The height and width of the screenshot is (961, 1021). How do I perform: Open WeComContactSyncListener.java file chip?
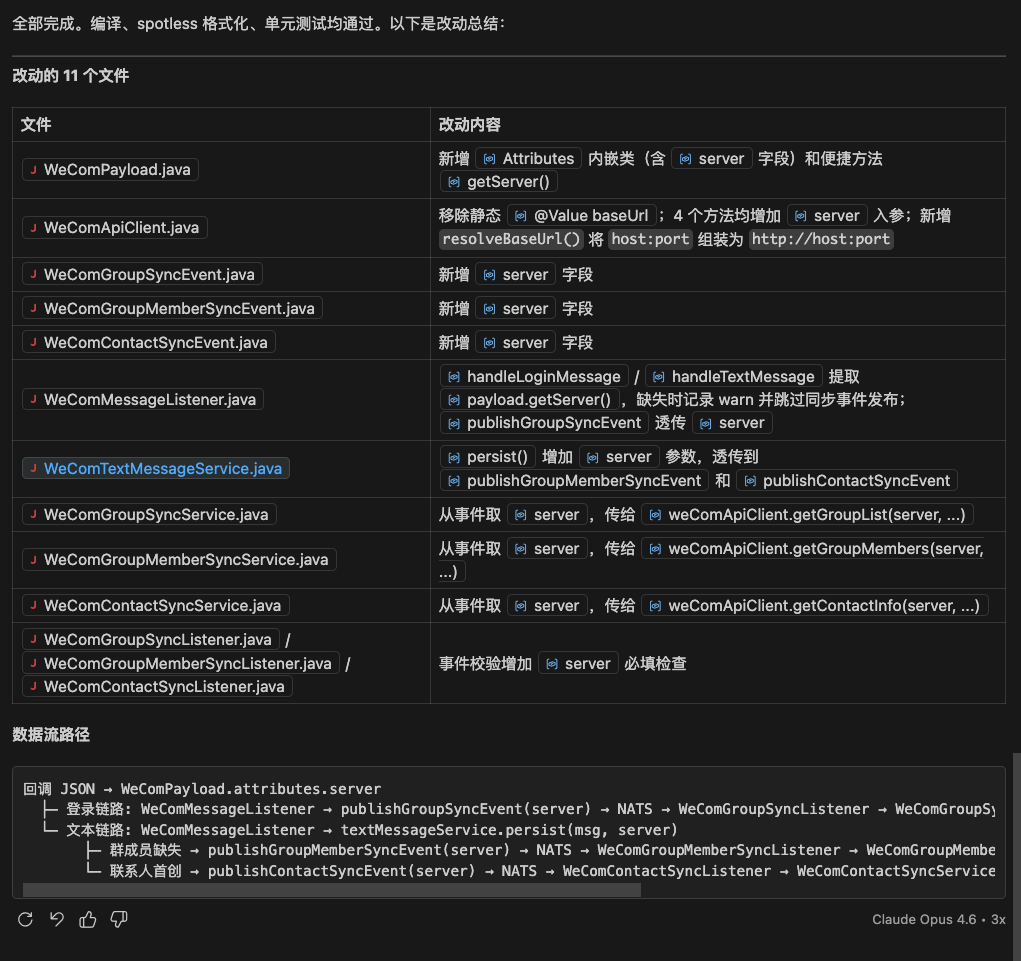tap(157, 686)
